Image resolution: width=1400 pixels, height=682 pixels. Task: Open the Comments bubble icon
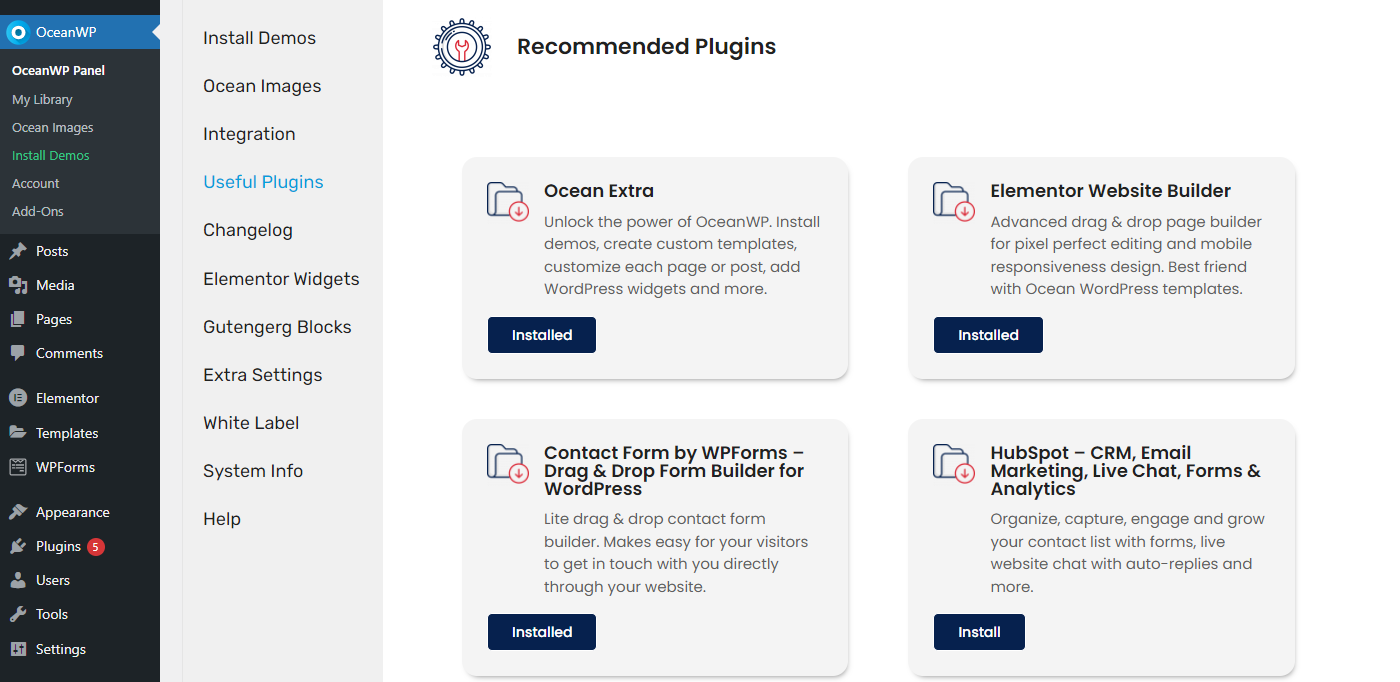point(18,353)
